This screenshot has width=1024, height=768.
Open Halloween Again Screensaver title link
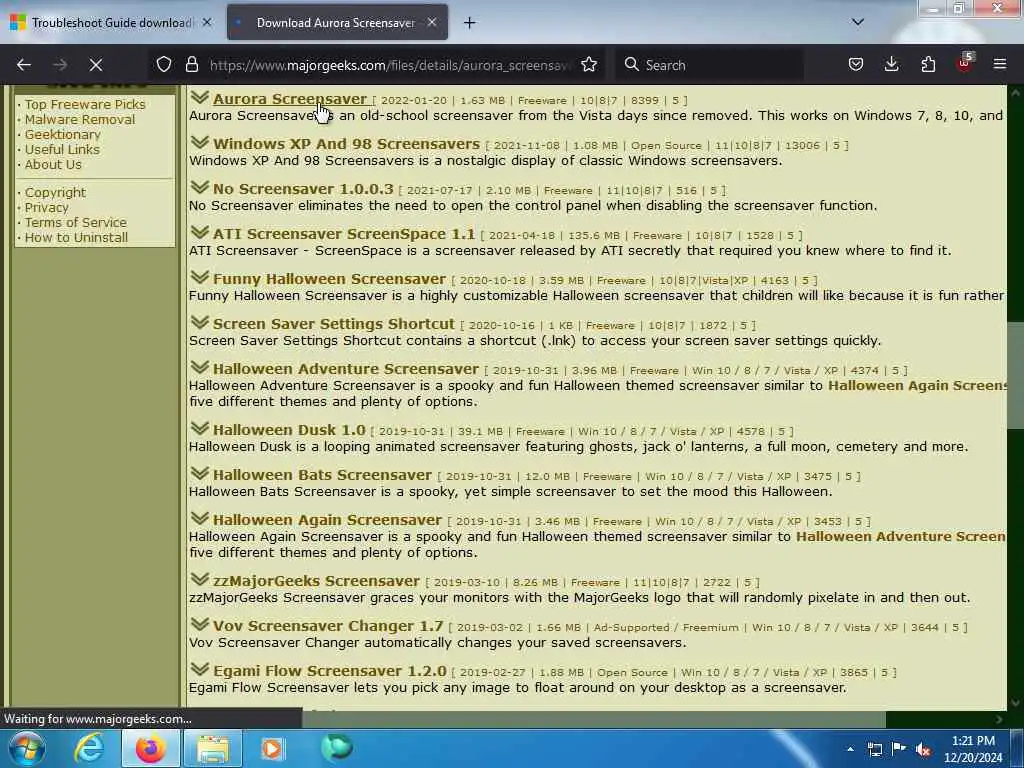(x=327, y=520)
